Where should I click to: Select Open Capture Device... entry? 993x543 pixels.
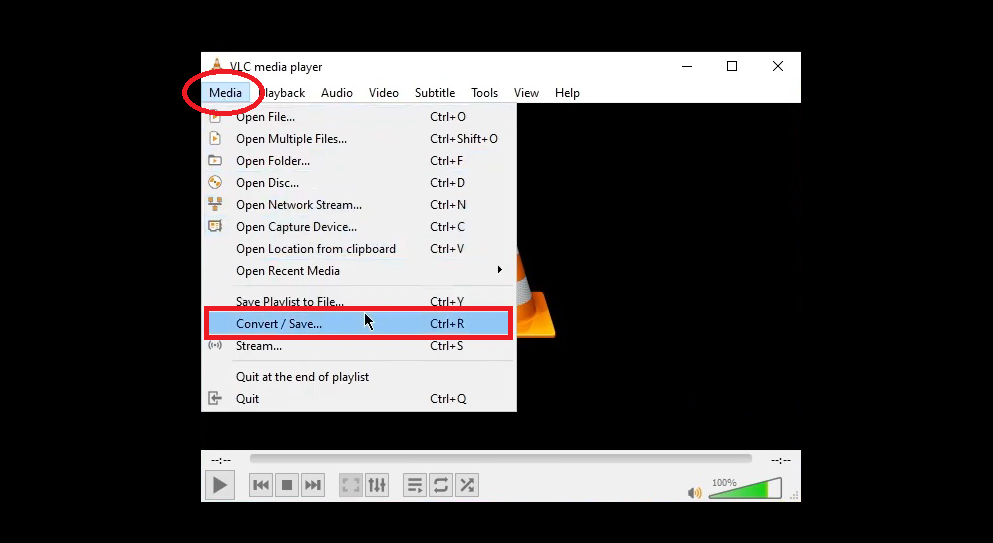358,227
